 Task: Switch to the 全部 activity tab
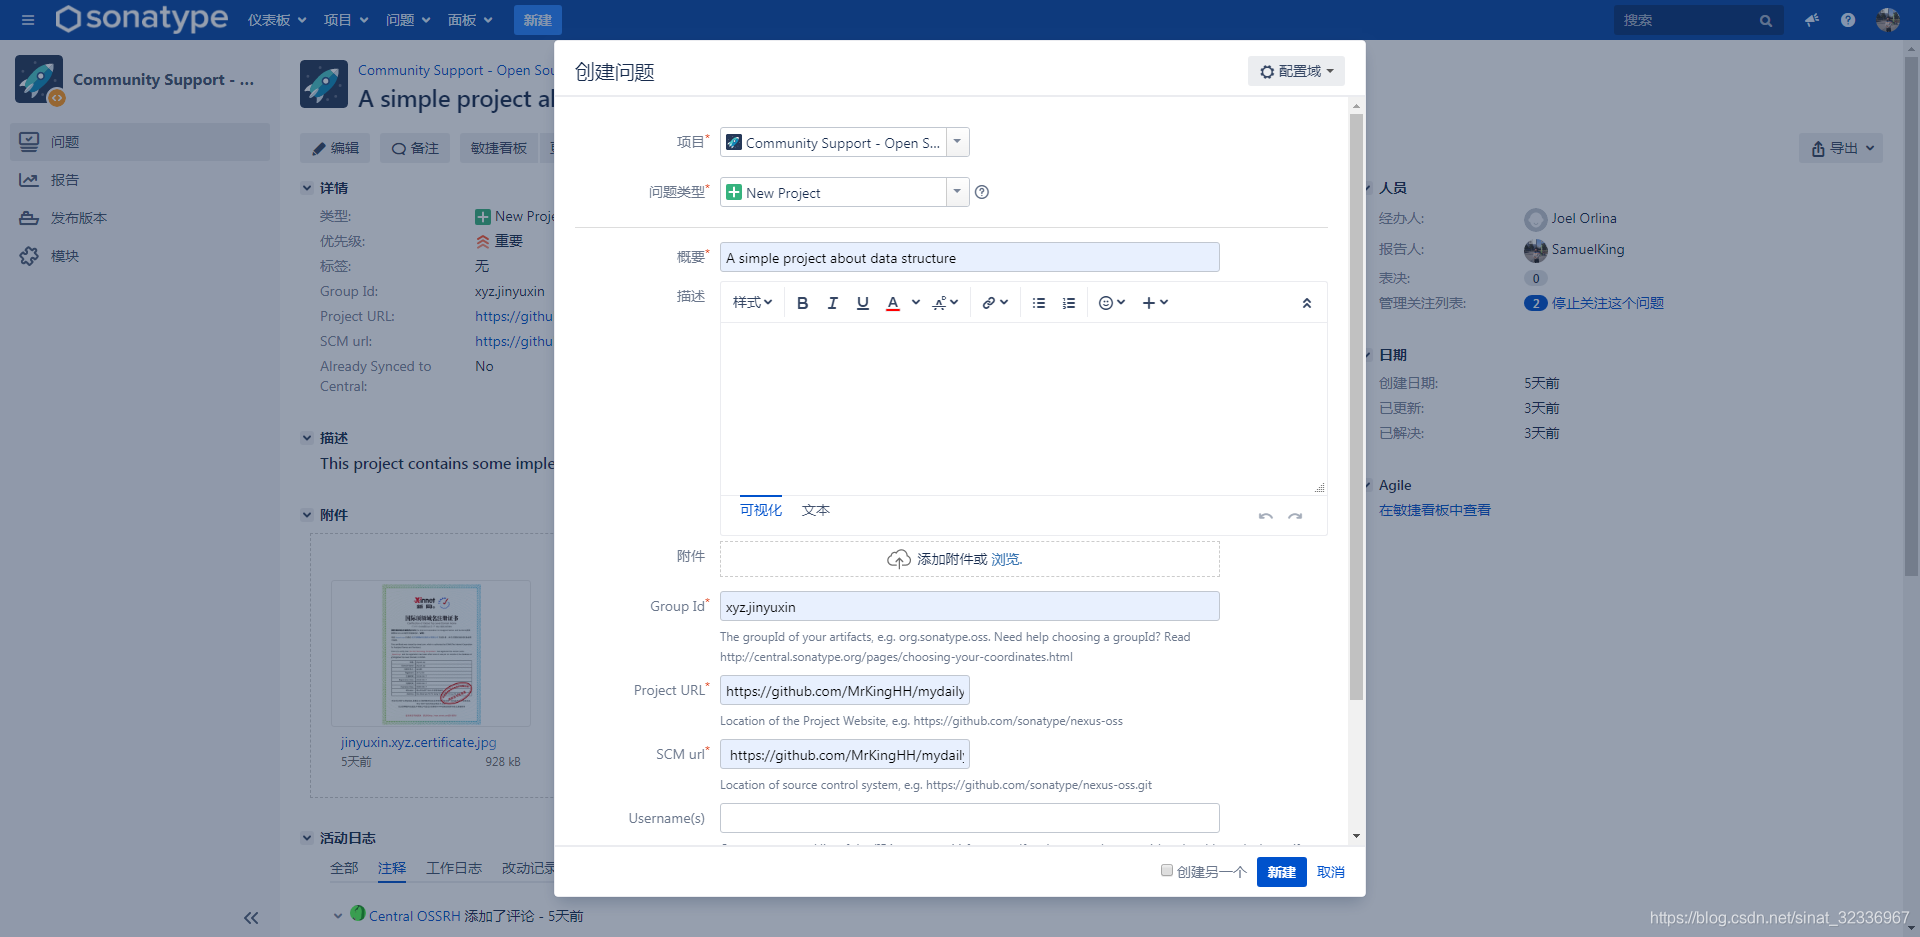tap(344, 868)
